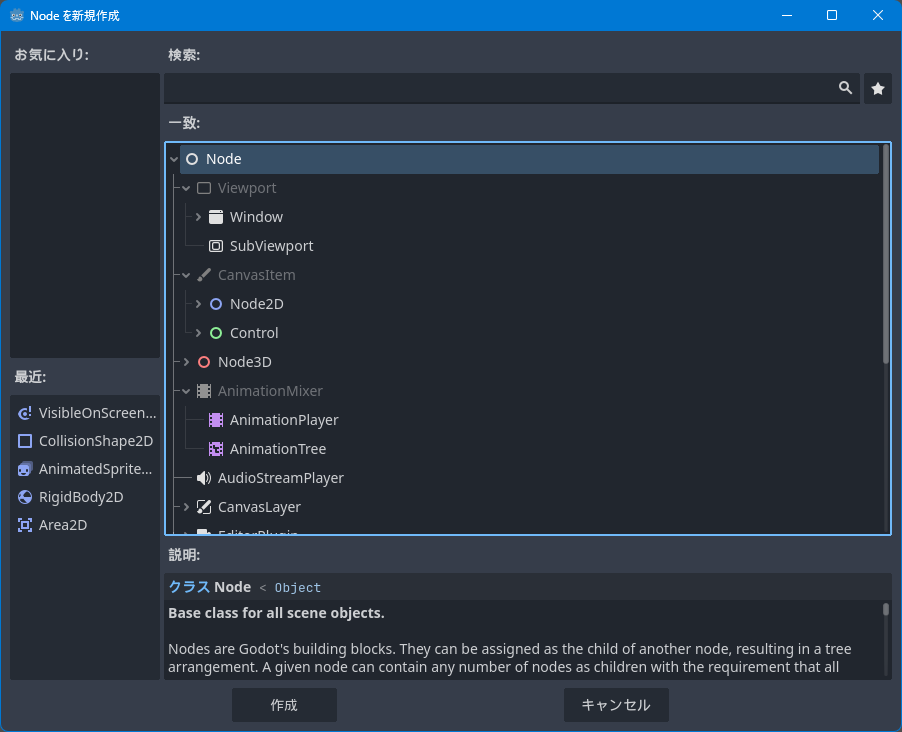Select SubViewport in the node tree
902x732 pixels.
tap(272, 246)
